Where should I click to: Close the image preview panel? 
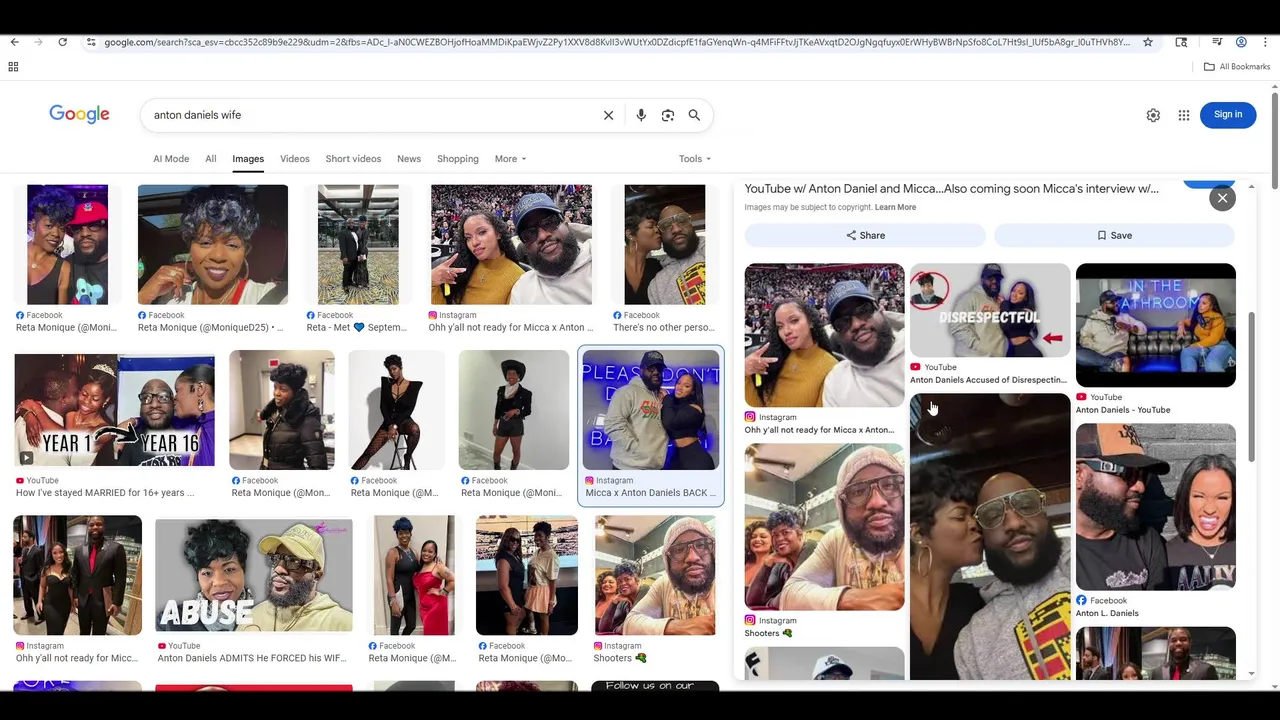coord(1222,198)
